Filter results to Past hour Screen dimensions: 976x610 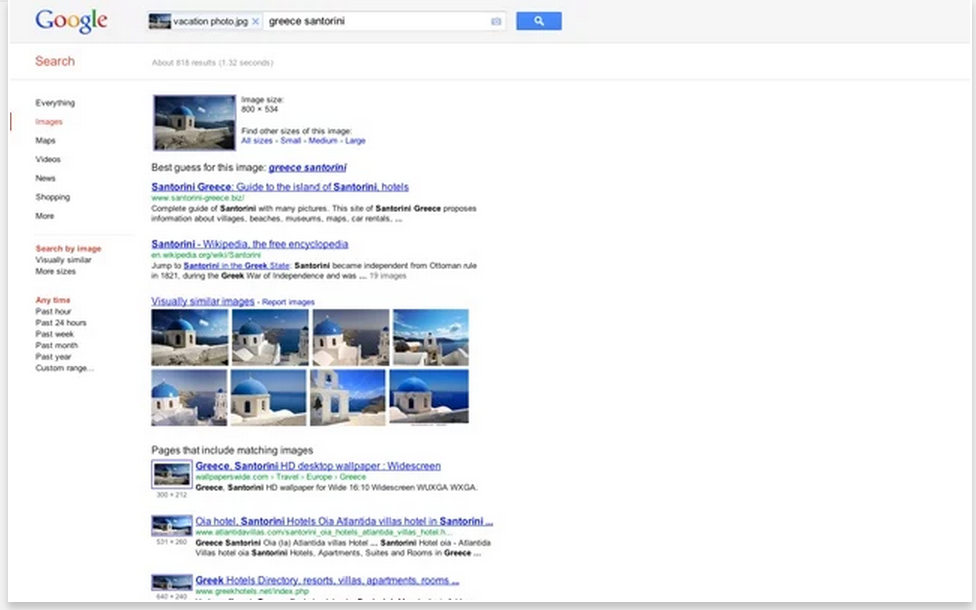53,311
